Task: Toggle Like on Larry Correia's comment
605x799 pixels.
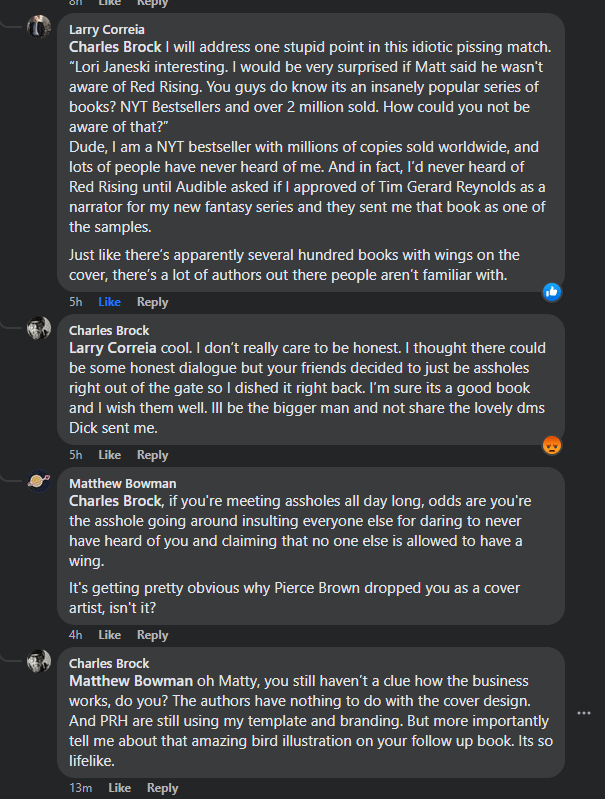Action: (109, 302)
